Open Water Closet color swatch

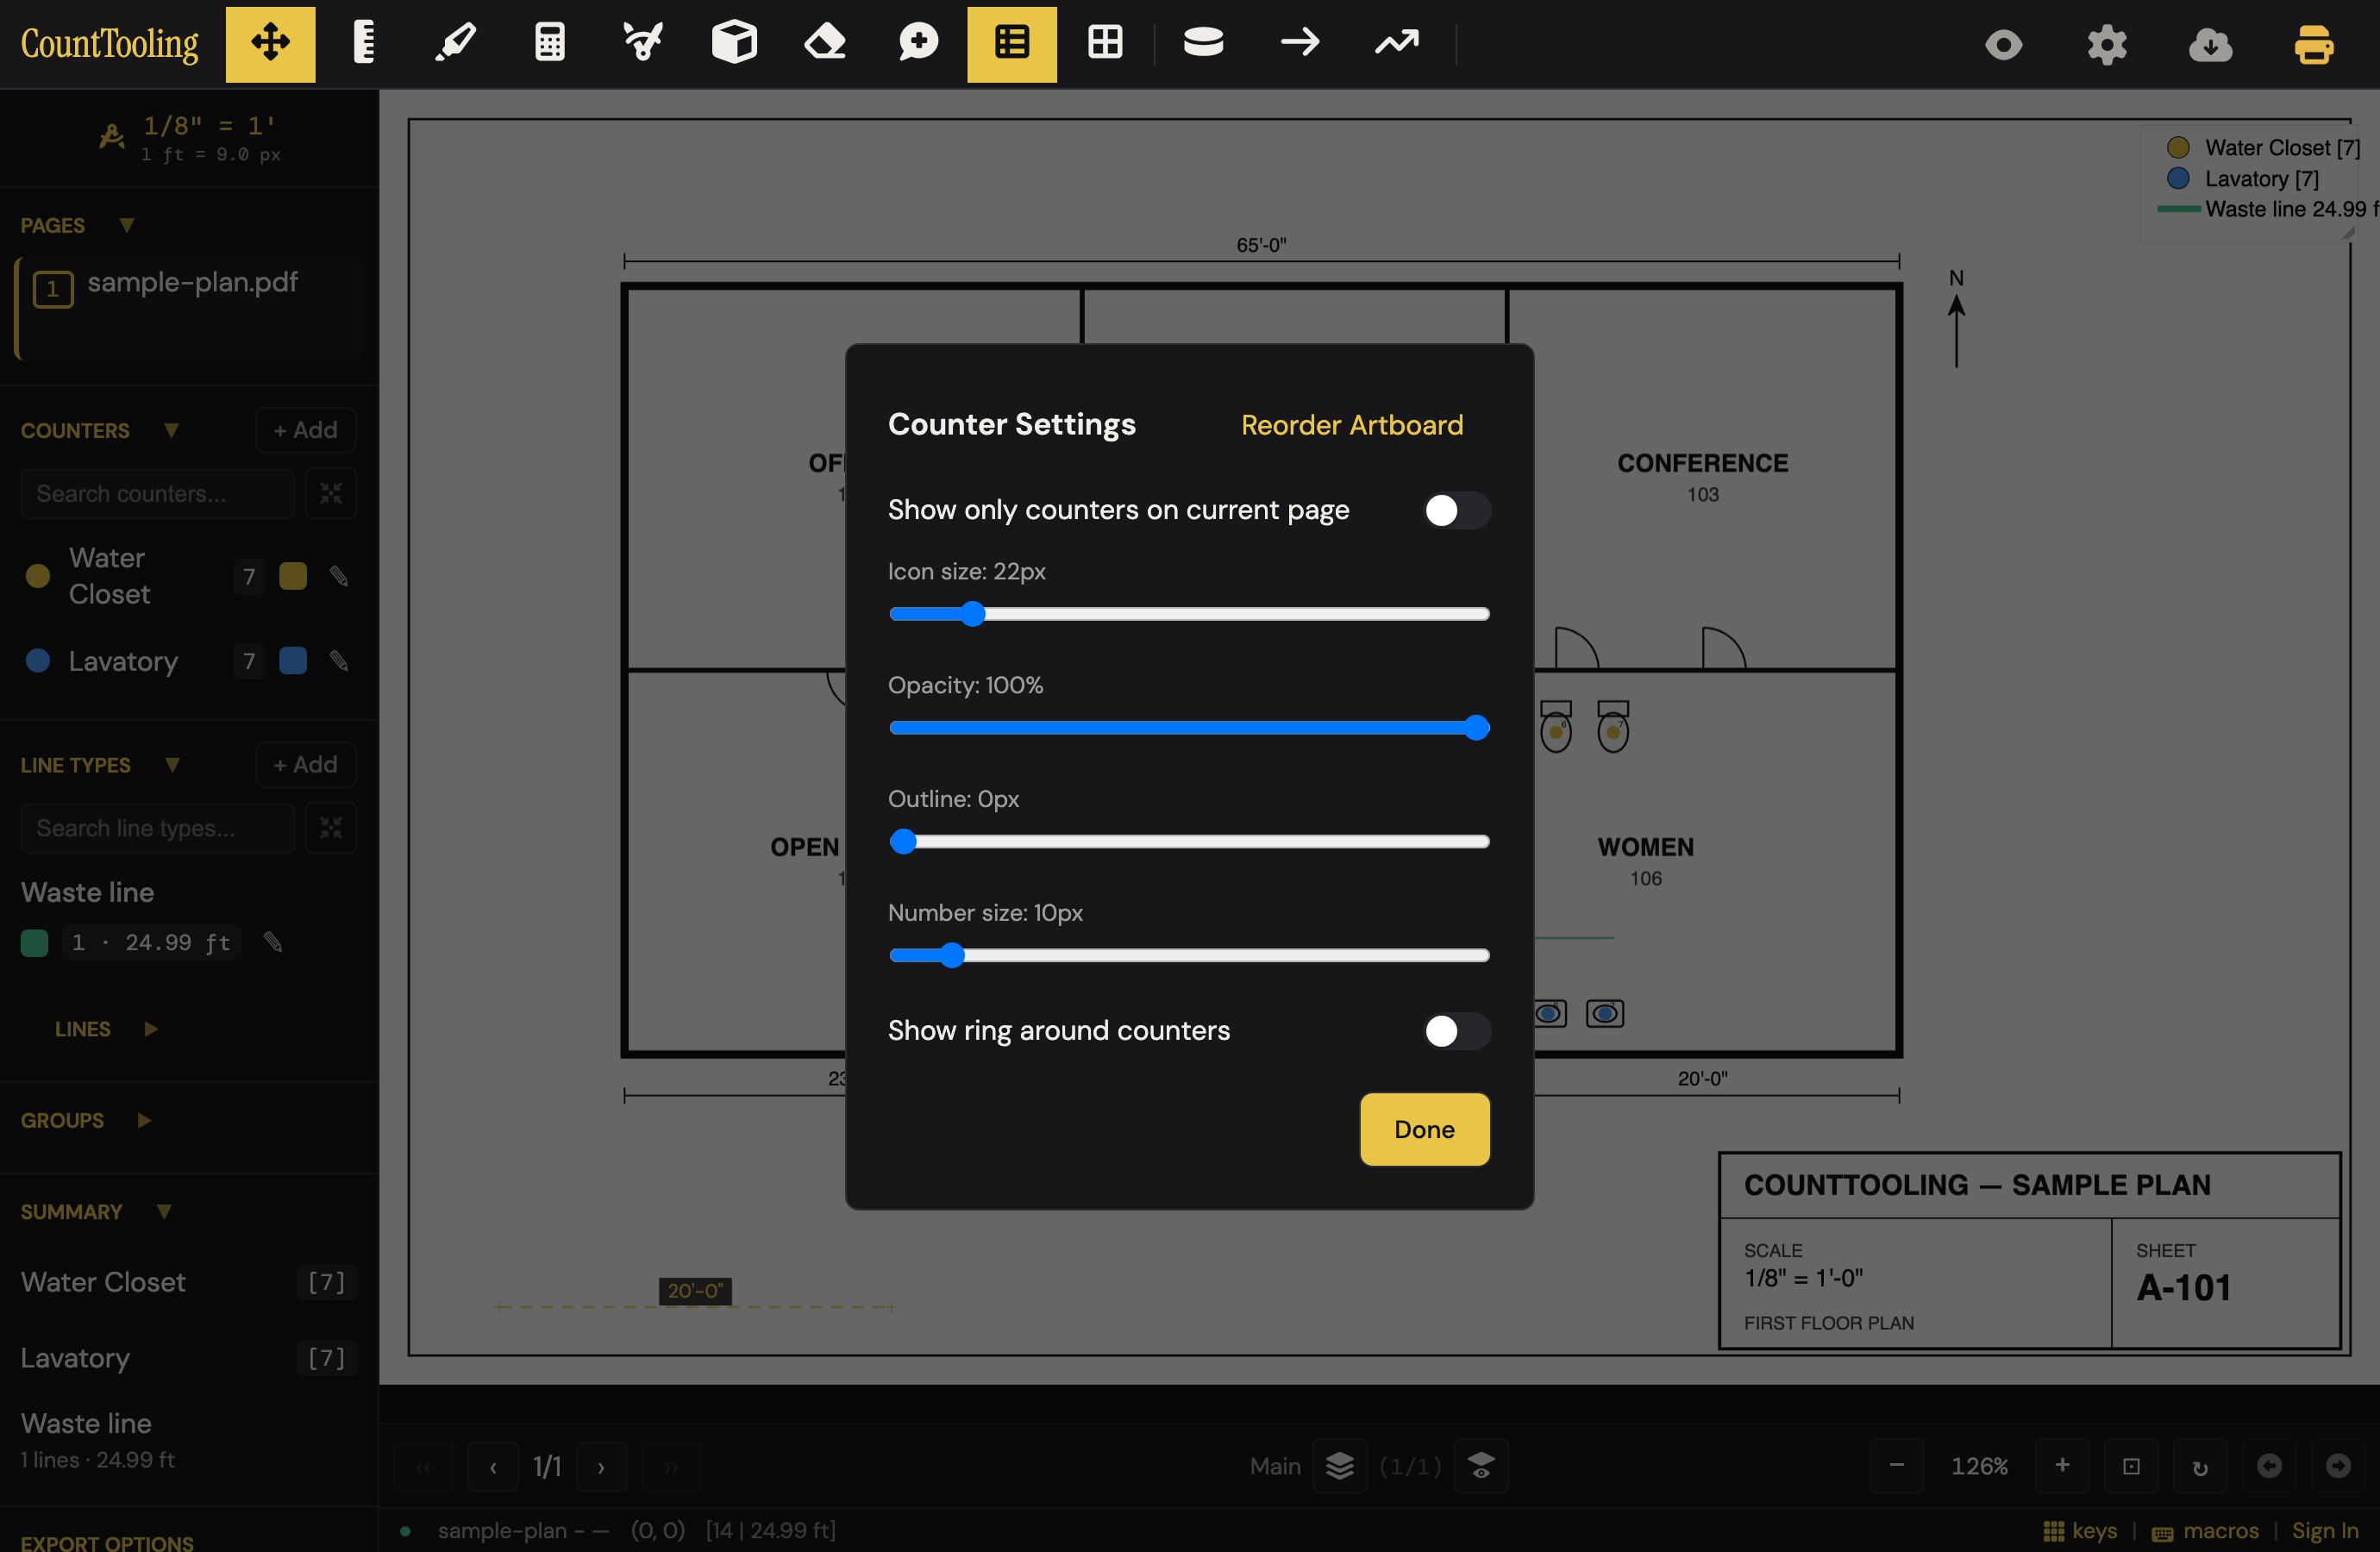click(x=293, y=576)
